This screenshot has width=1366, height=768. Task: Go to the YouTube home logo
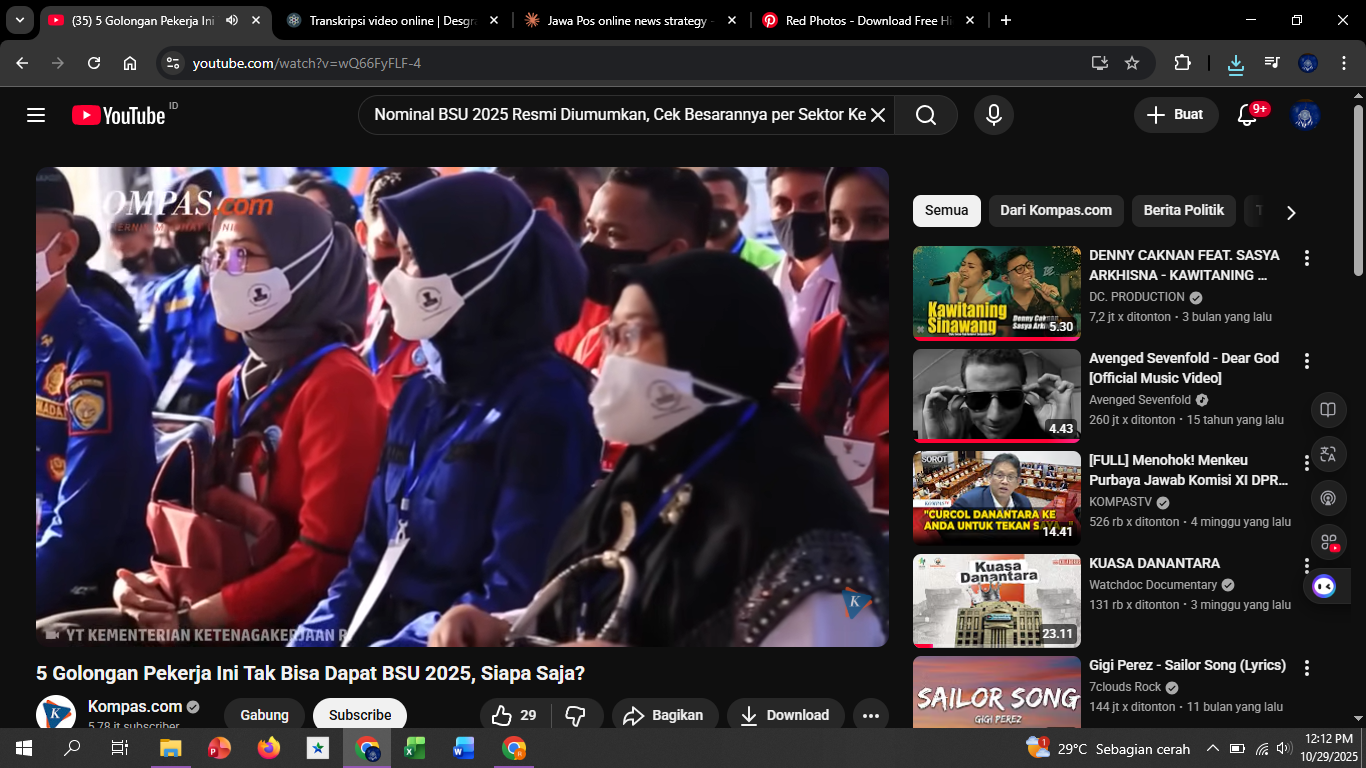[x=118, y=115]
